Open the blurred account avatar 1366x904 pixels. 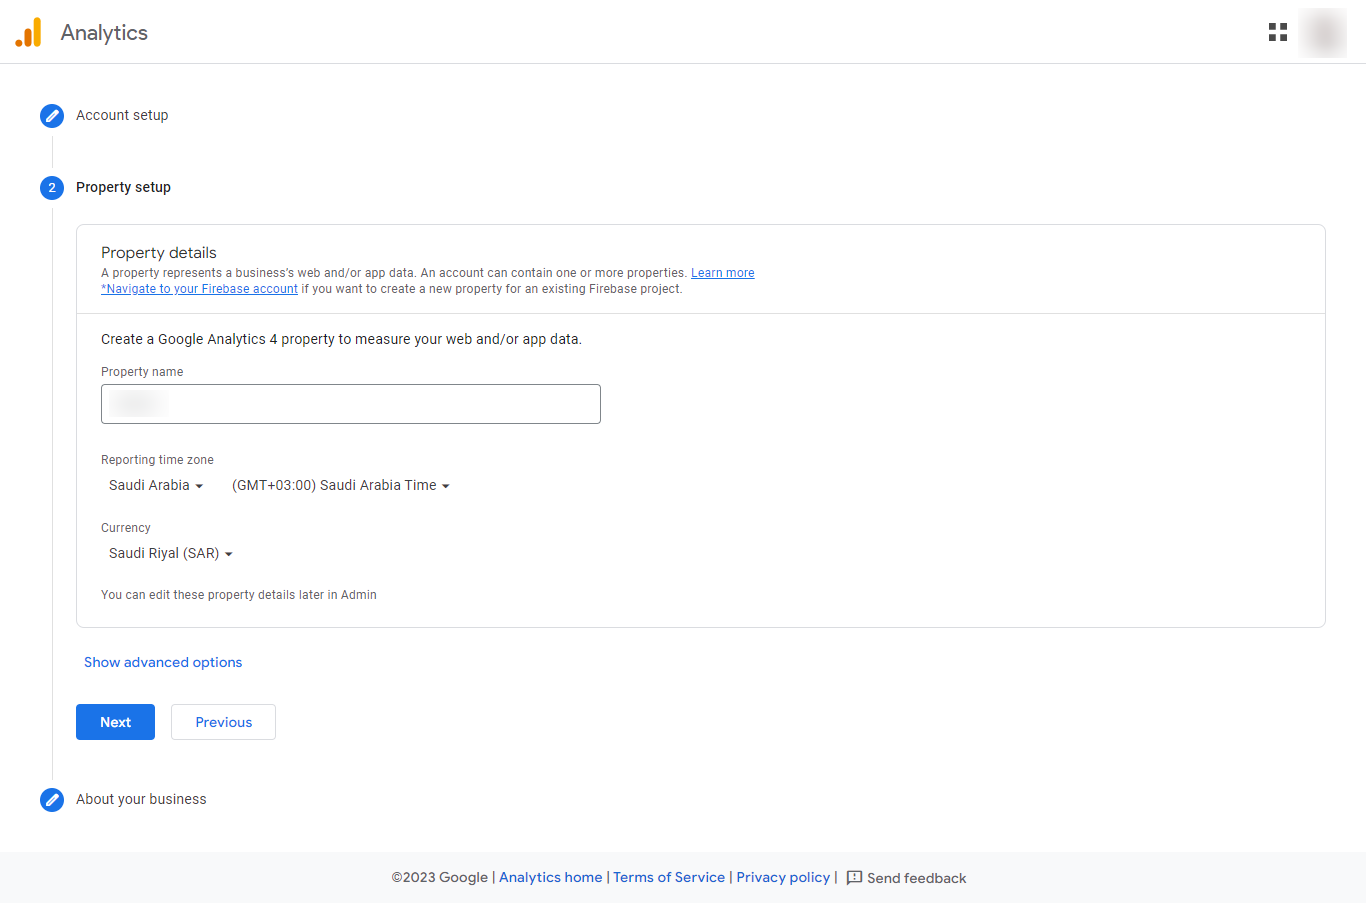[1323, 33]
